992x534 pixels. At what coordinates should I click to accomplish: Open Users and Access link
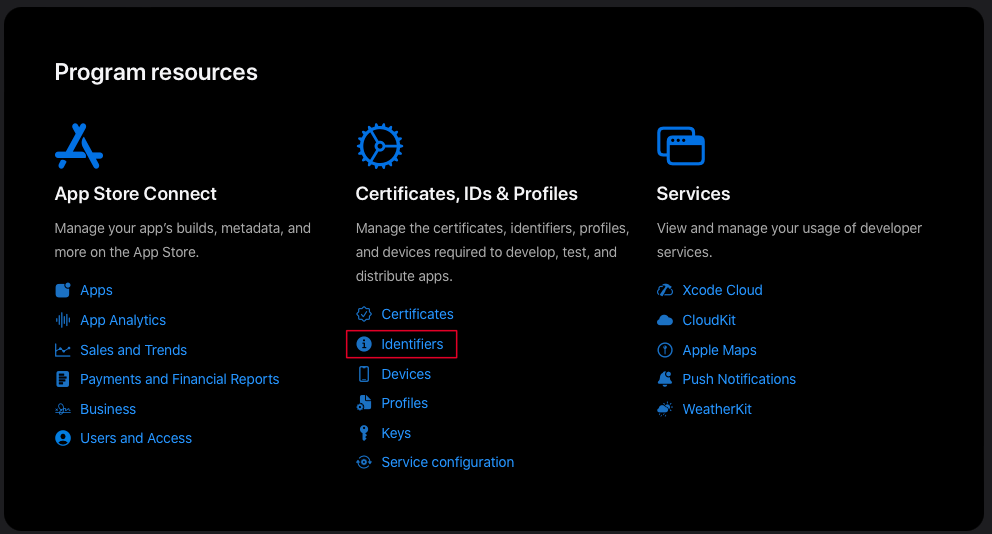coord(136,438)
